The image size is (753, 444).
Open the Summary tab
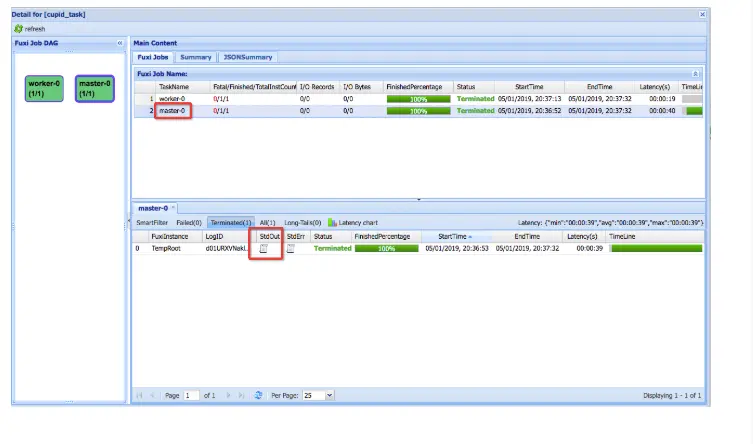195,57
